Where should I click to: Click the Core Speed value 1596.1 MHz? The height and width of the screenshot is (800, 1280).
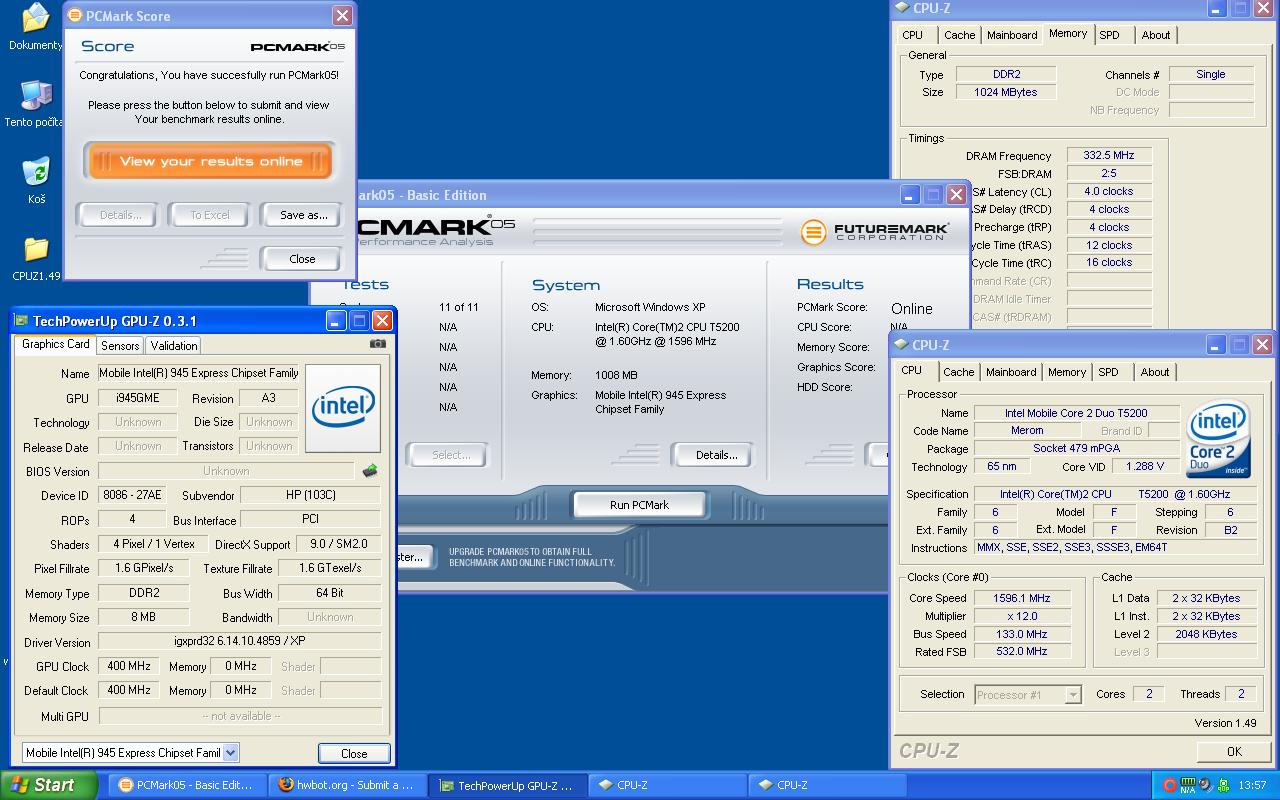click(1021, 598)
